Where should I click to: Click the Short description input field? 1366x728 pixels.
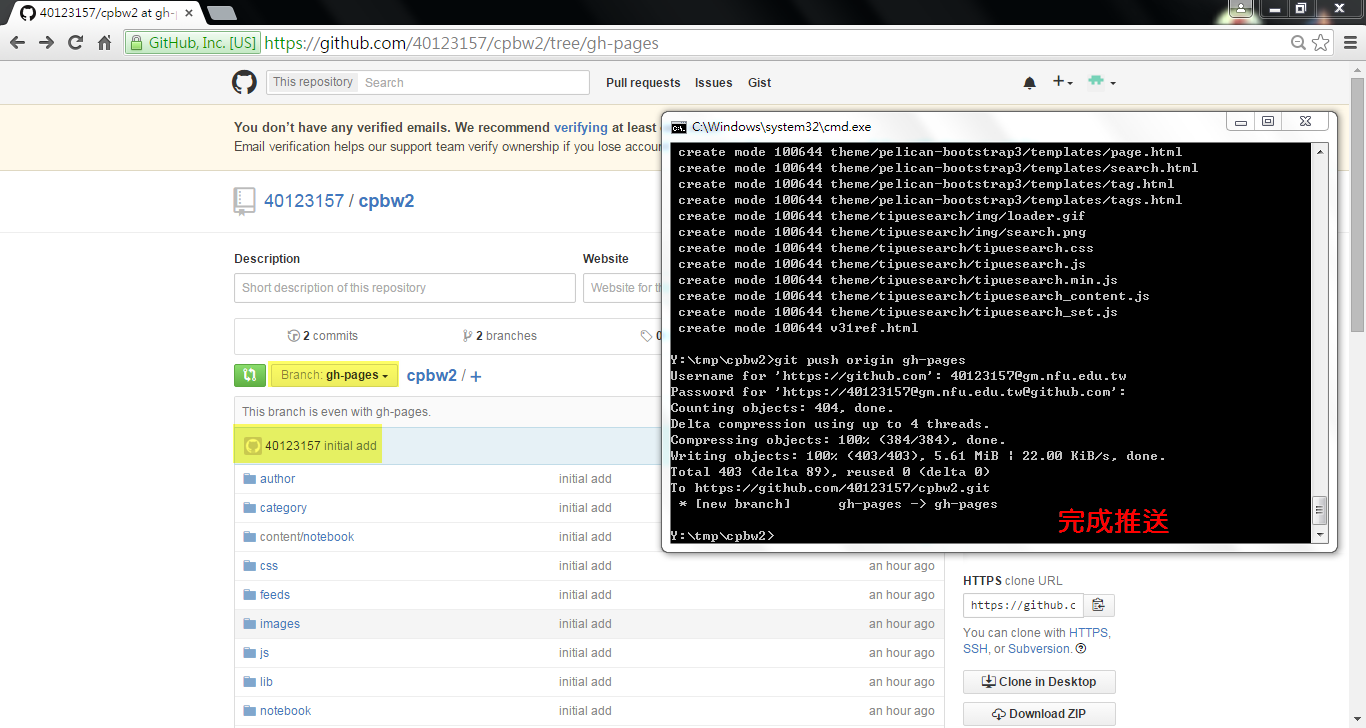coord(405,288)
